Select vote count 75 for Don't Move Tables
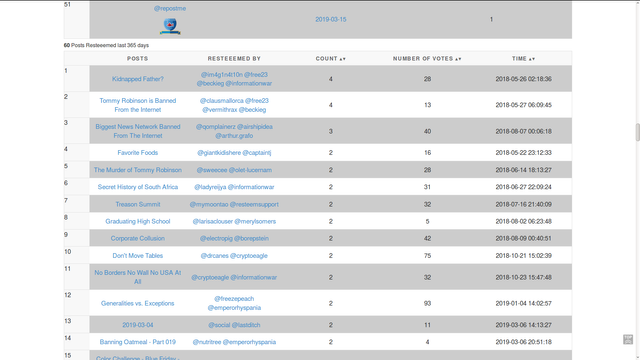Screen dimensions: 640x360 pyautogui.click(x=427, y=256)
